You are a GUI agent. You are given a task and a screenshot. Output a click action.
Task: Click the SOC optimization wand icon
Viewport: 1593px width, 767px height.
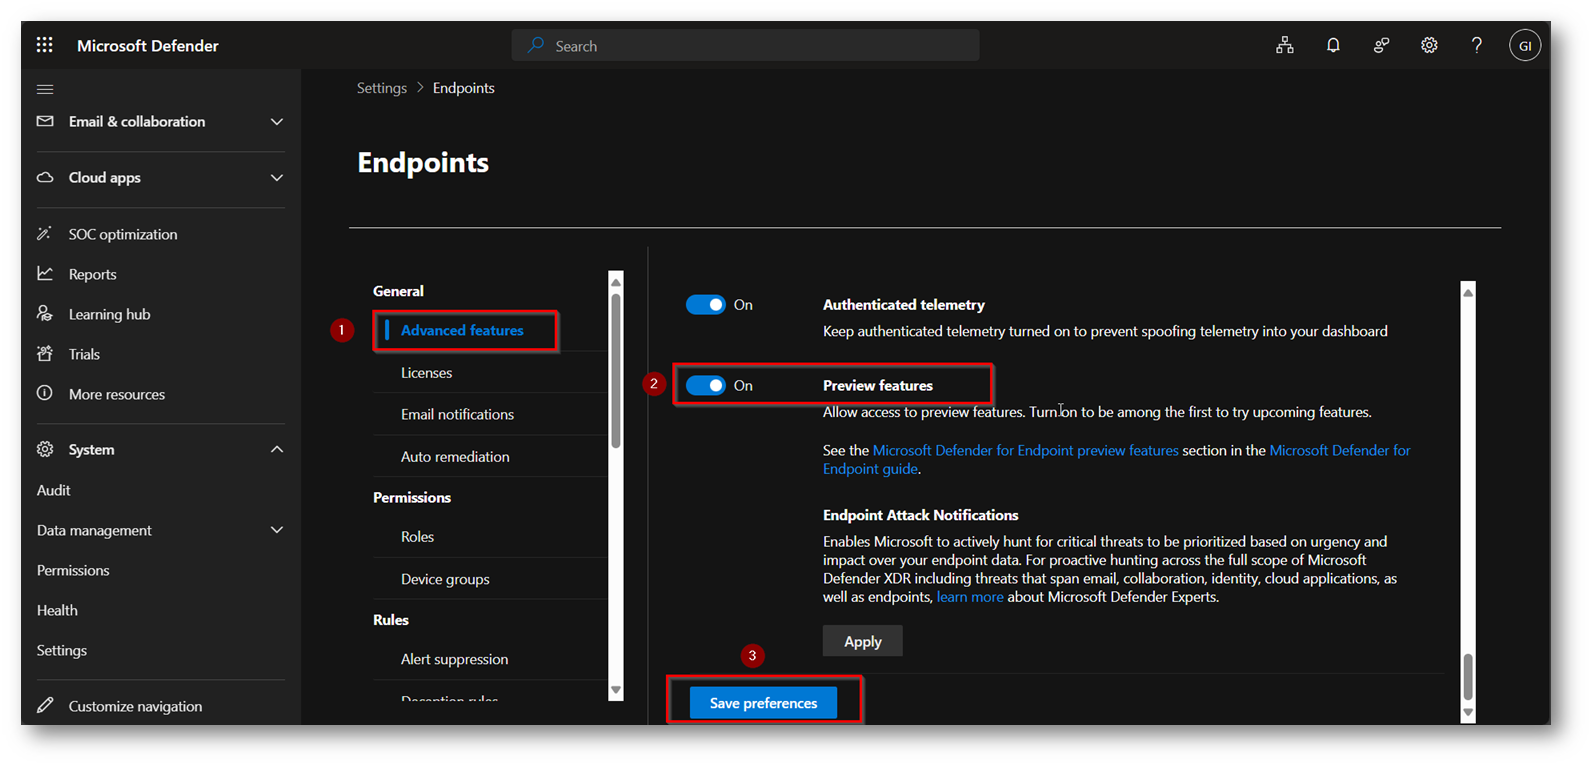[x=45, y=234]
